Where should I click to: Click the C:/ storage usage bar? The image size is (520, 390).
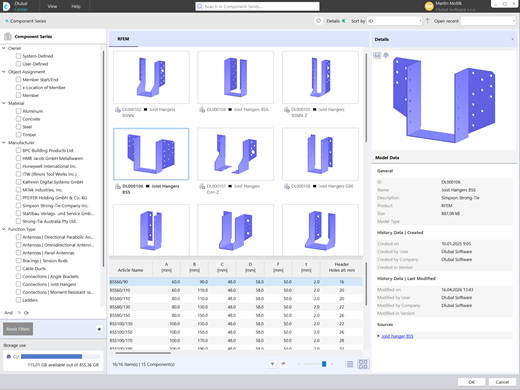(x=60, y=356)
